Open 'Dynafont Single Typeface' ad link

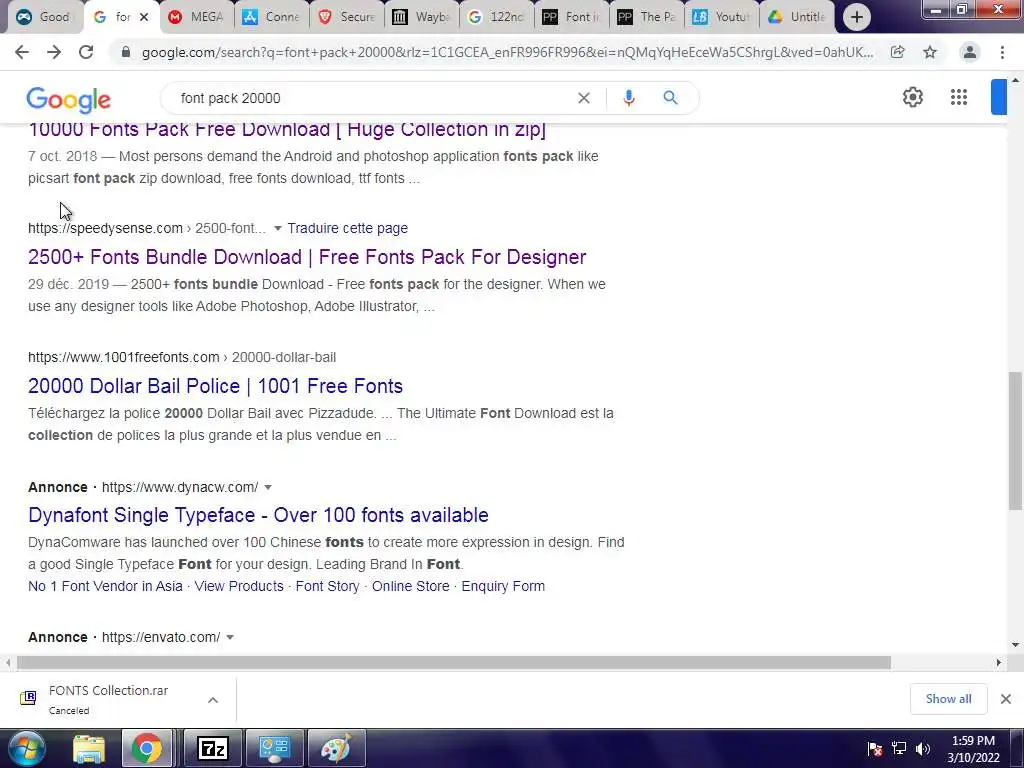[x=258, y=515]
